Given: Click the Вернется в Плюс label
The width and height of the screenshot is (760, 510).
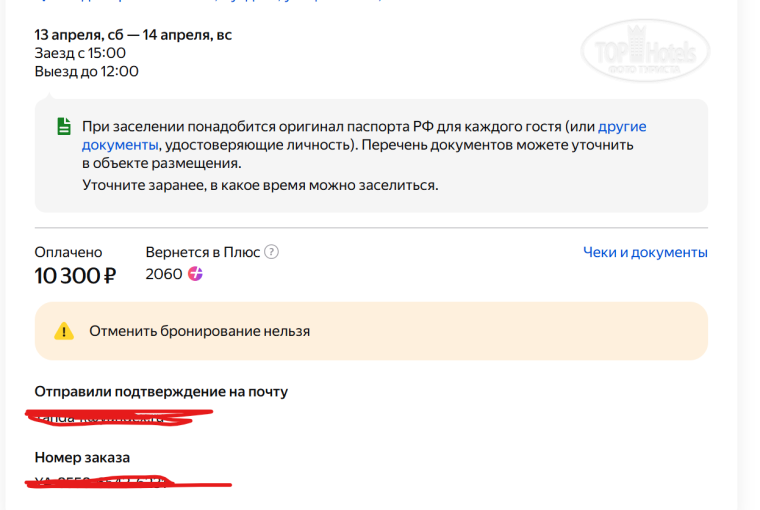Looking at the screenshot, I should pyautogui.click(x=203, y=252).
